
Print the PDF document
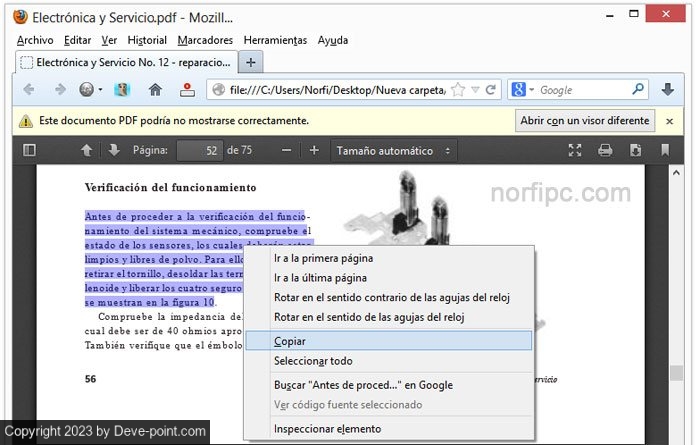tap(605, 150)
